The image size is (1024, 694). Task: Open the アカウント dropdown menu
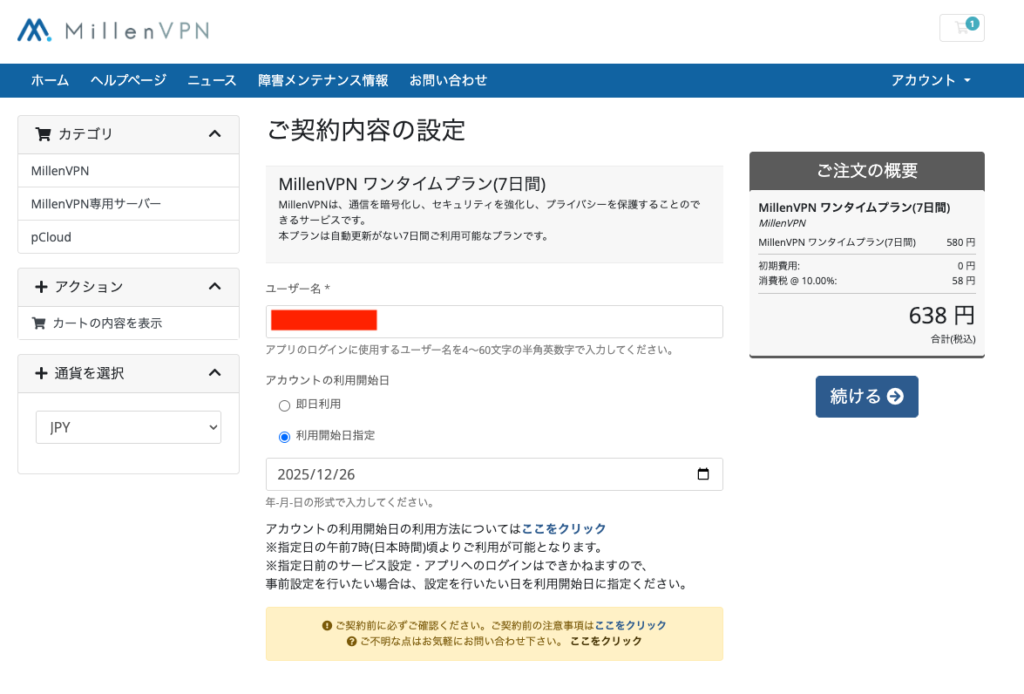pos(931,80)
